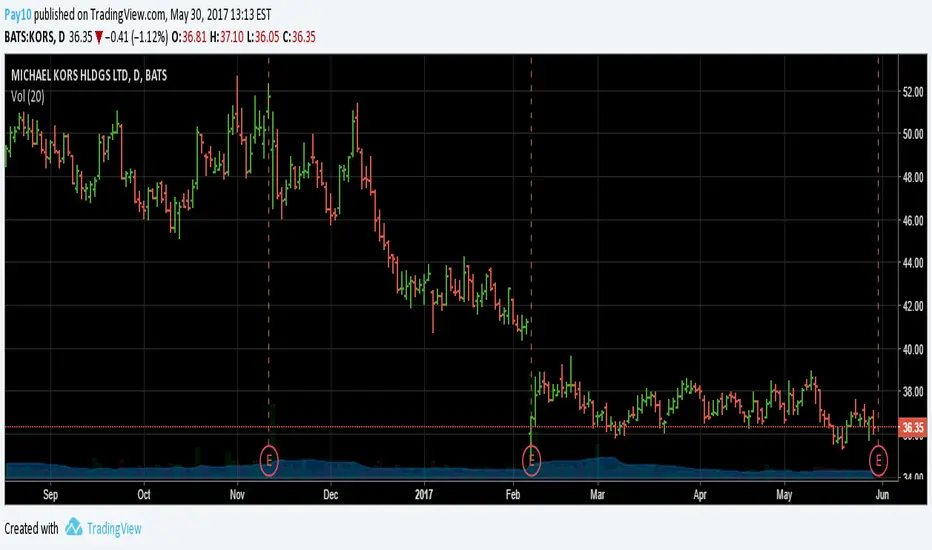Click the TradingView logo icon
Image resolution: width=932 pixels, height=550 pixels.
coord(74,527)
